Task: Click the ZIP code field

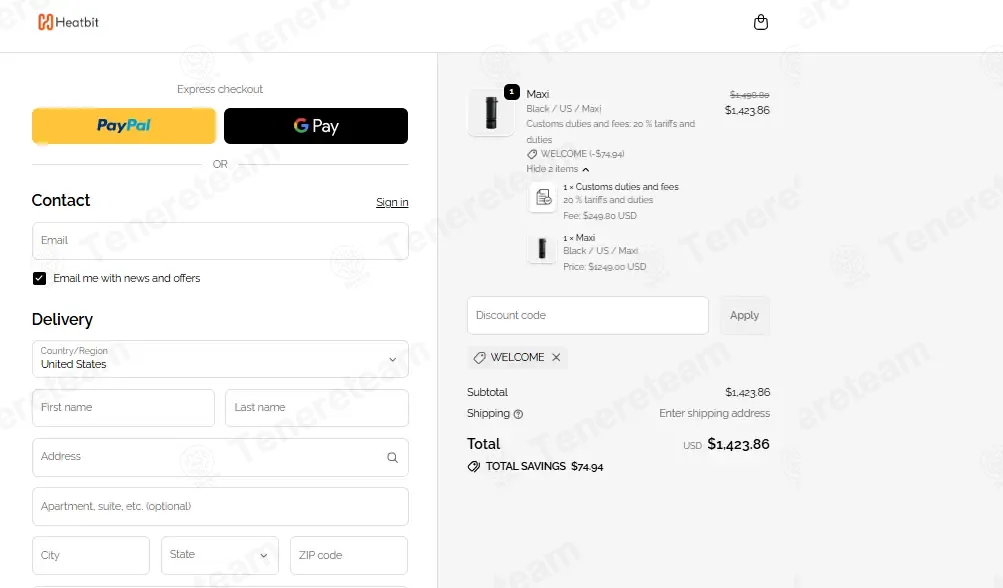Action: (x=349, y=555)
